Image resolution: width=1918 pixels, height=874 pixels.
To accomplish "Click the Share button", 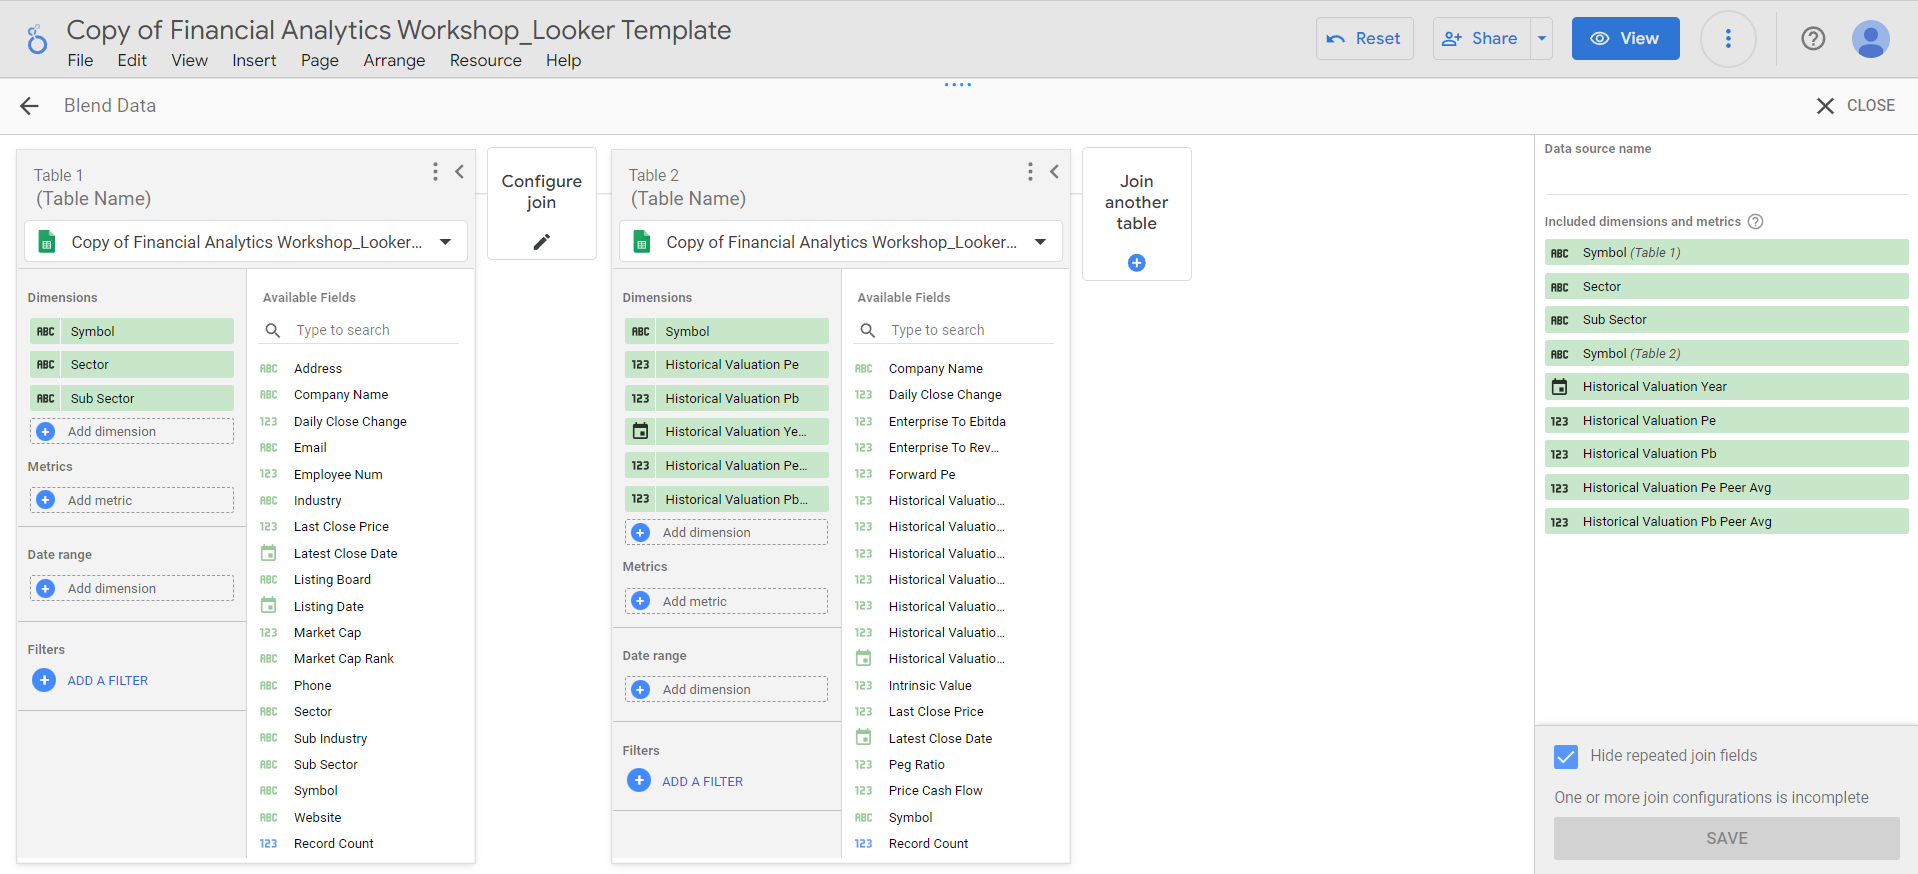I will (1481, 39).
